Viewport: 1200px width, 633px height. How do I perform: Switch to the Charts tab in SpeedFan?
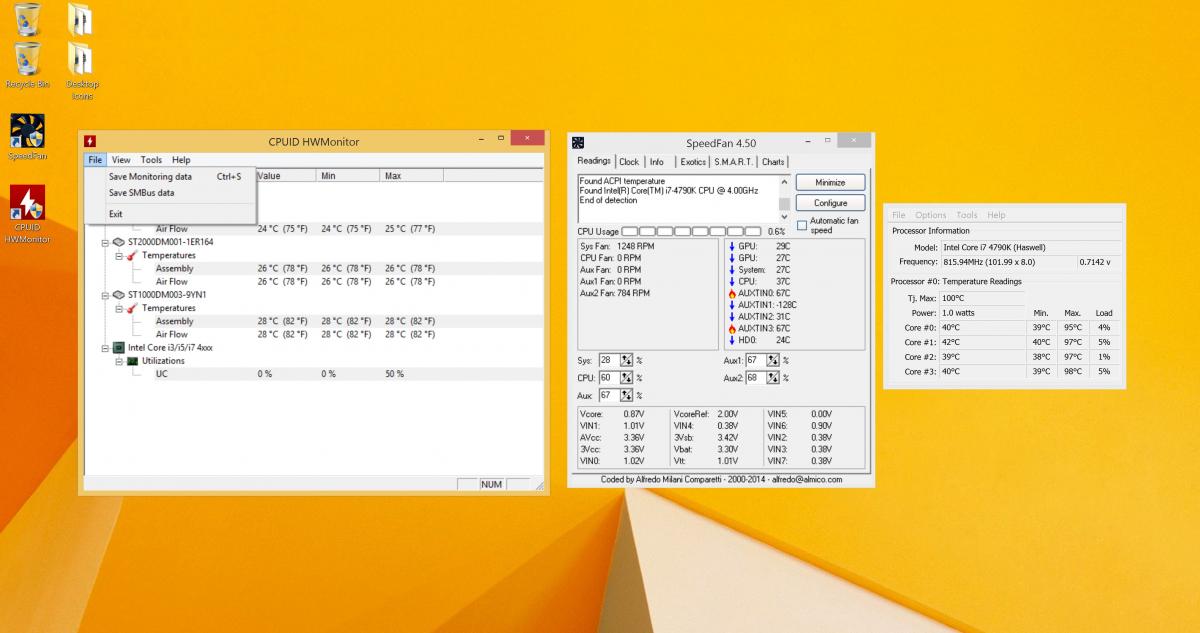pyautogui.click(x=773, y=162)
